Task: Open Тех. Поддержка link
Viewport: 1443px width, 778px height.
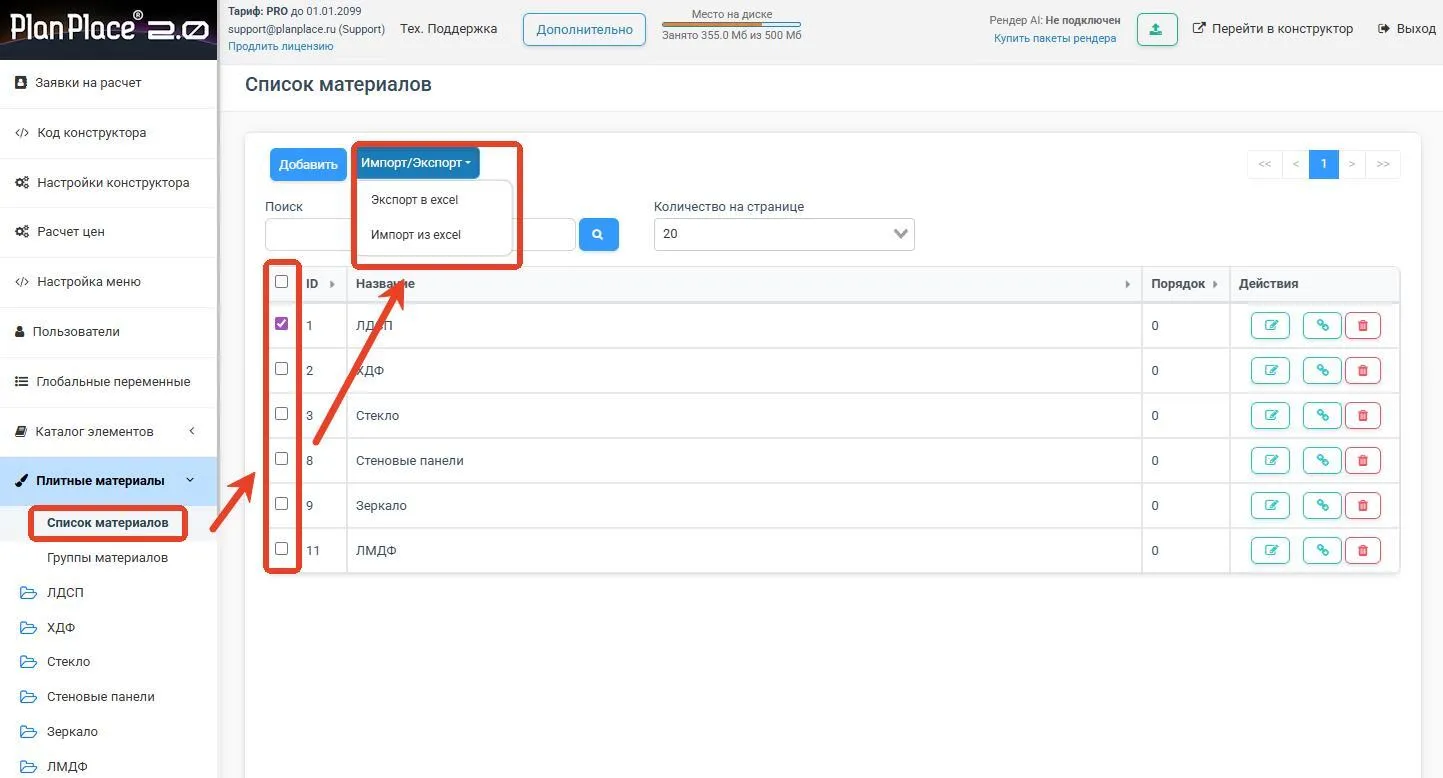Action: point(448,29)
